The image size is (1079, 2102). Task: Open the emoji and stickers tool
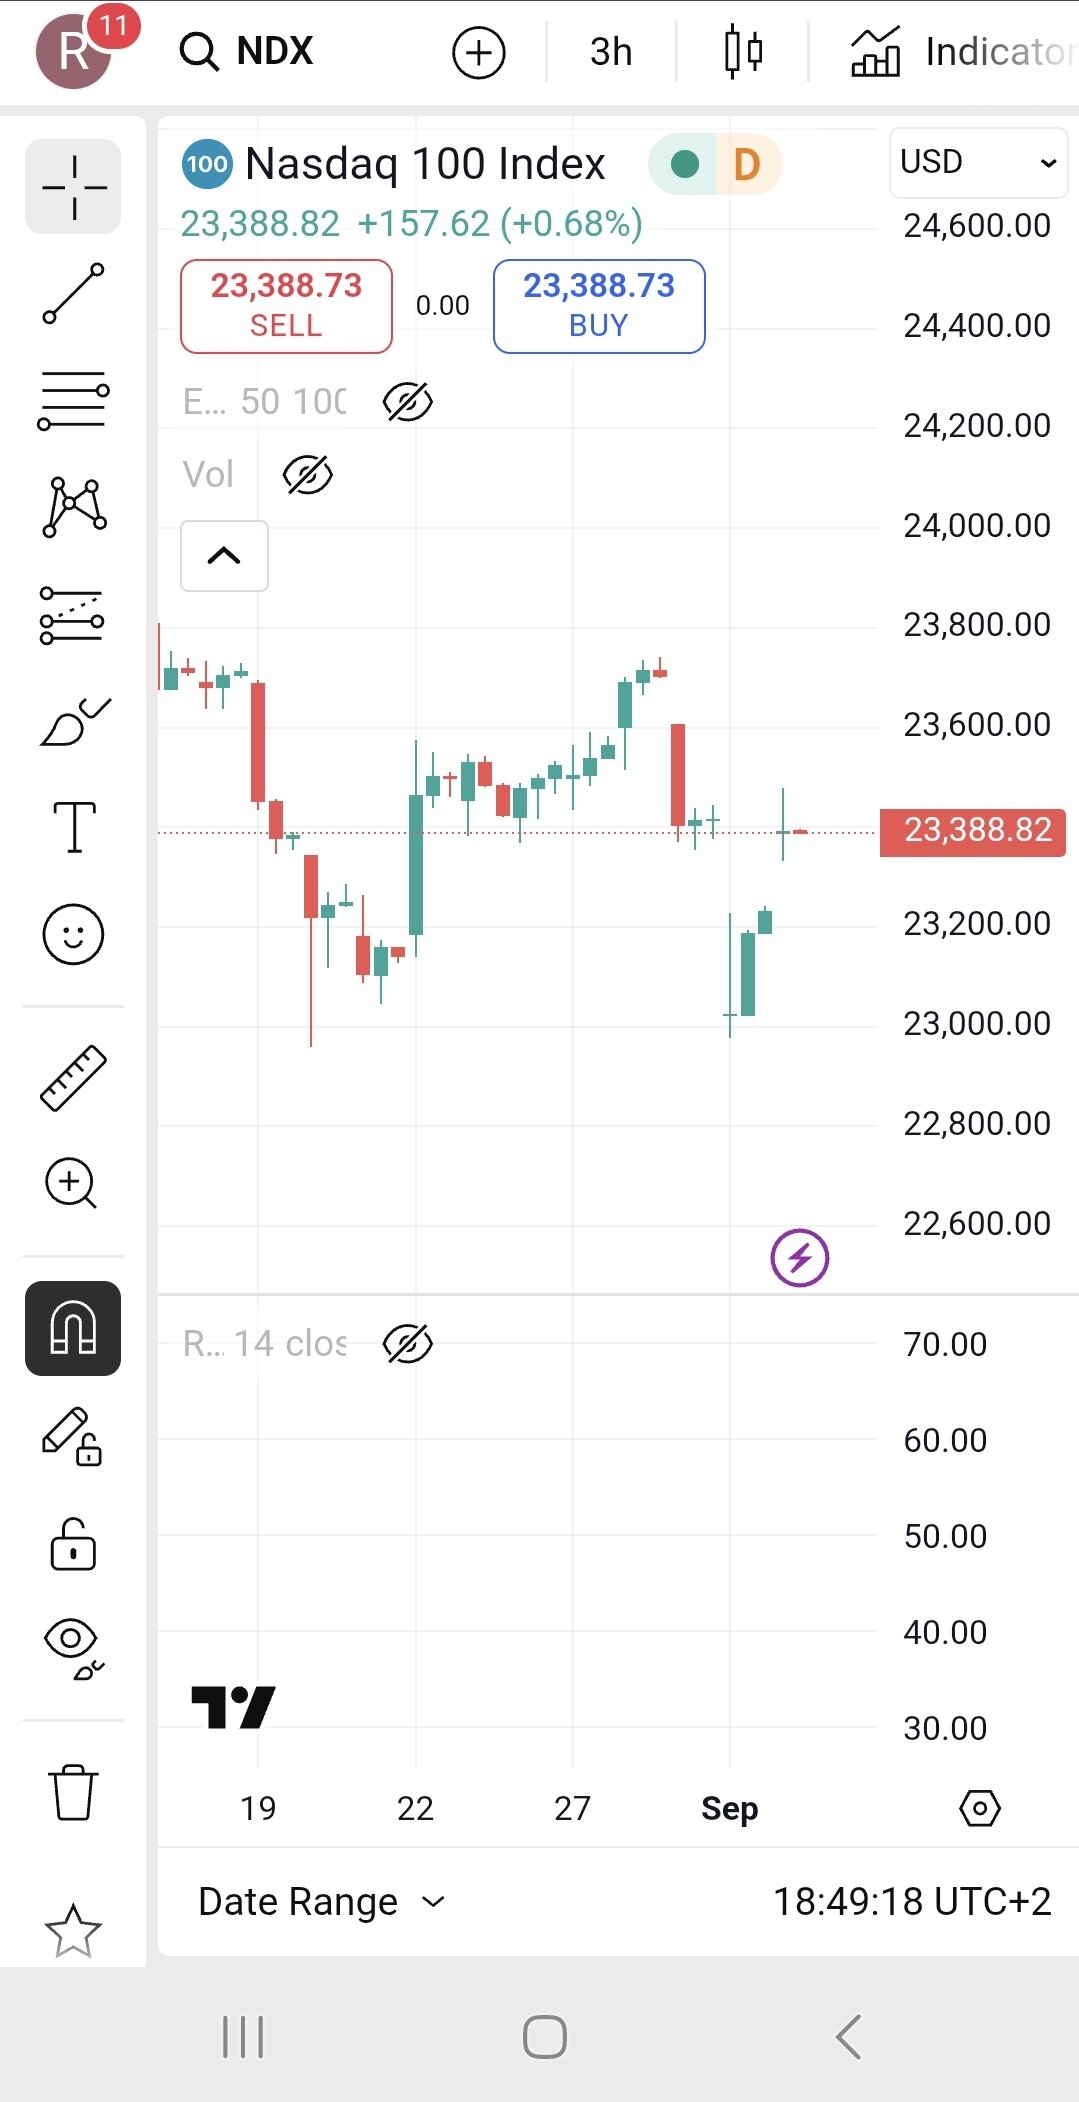[73, 934]
